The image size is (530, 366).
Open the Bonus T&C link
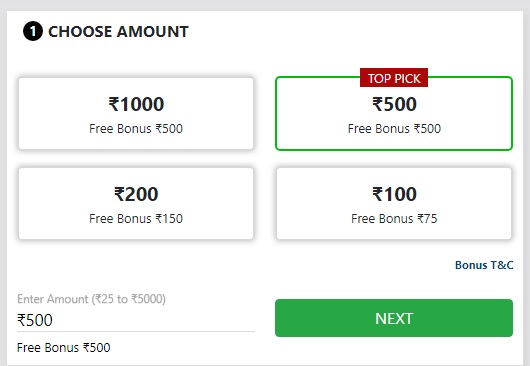click(x=484, y=265)
